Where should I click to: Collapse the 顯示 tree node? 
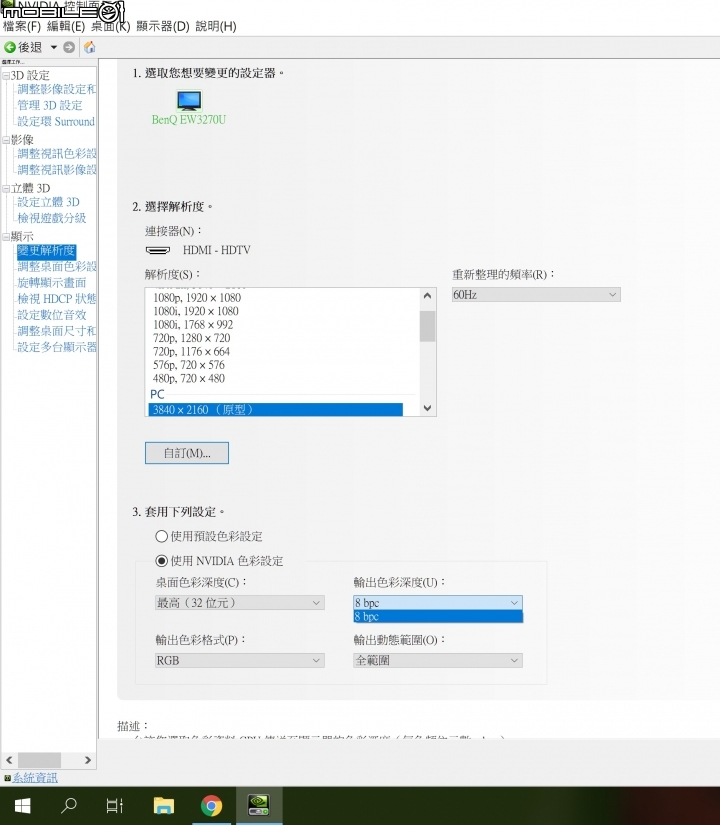(6, 237)
